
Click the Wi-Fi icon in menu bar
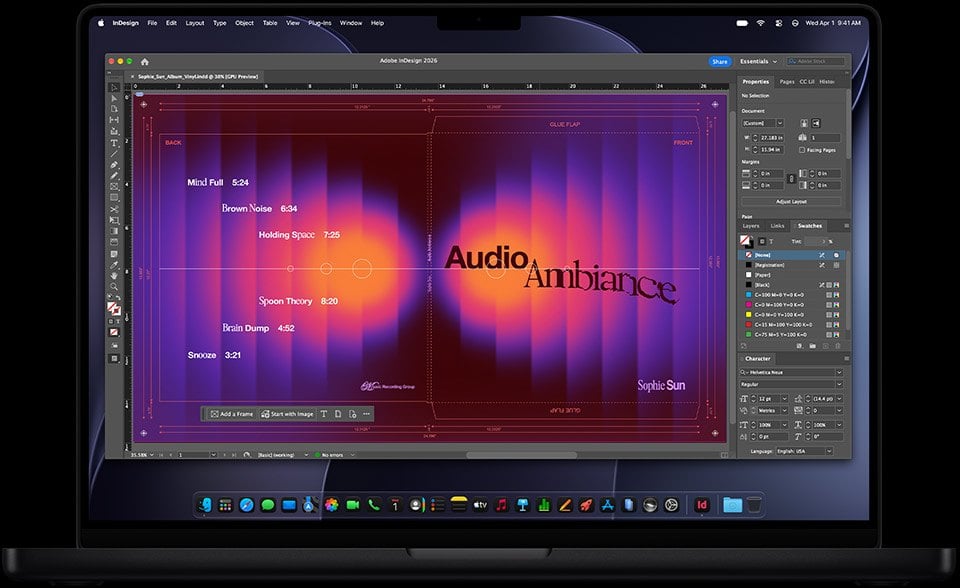click(760, 23)
